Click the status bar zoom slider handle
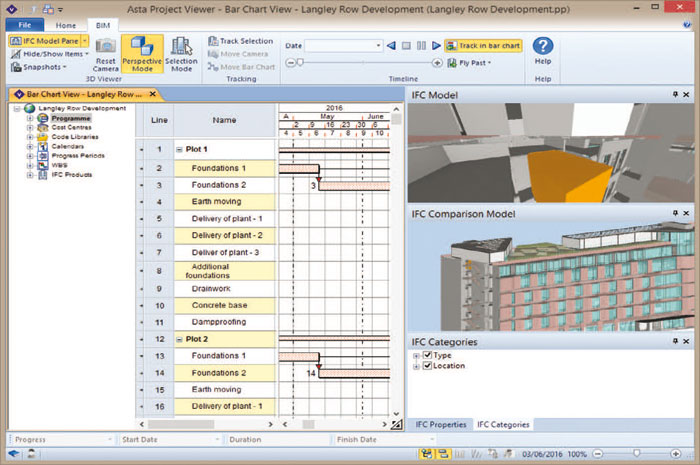 pyautogui.click(x=637, y=454)
